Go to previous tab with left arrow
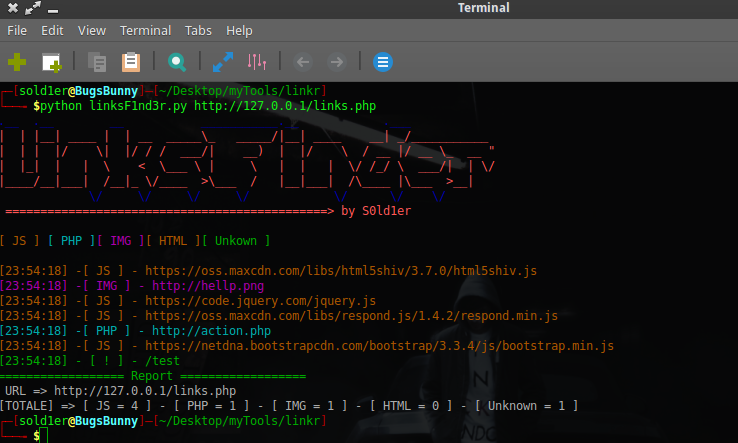Image resolution: width=738 pixels, height=443 pixels. coord(303,62)
